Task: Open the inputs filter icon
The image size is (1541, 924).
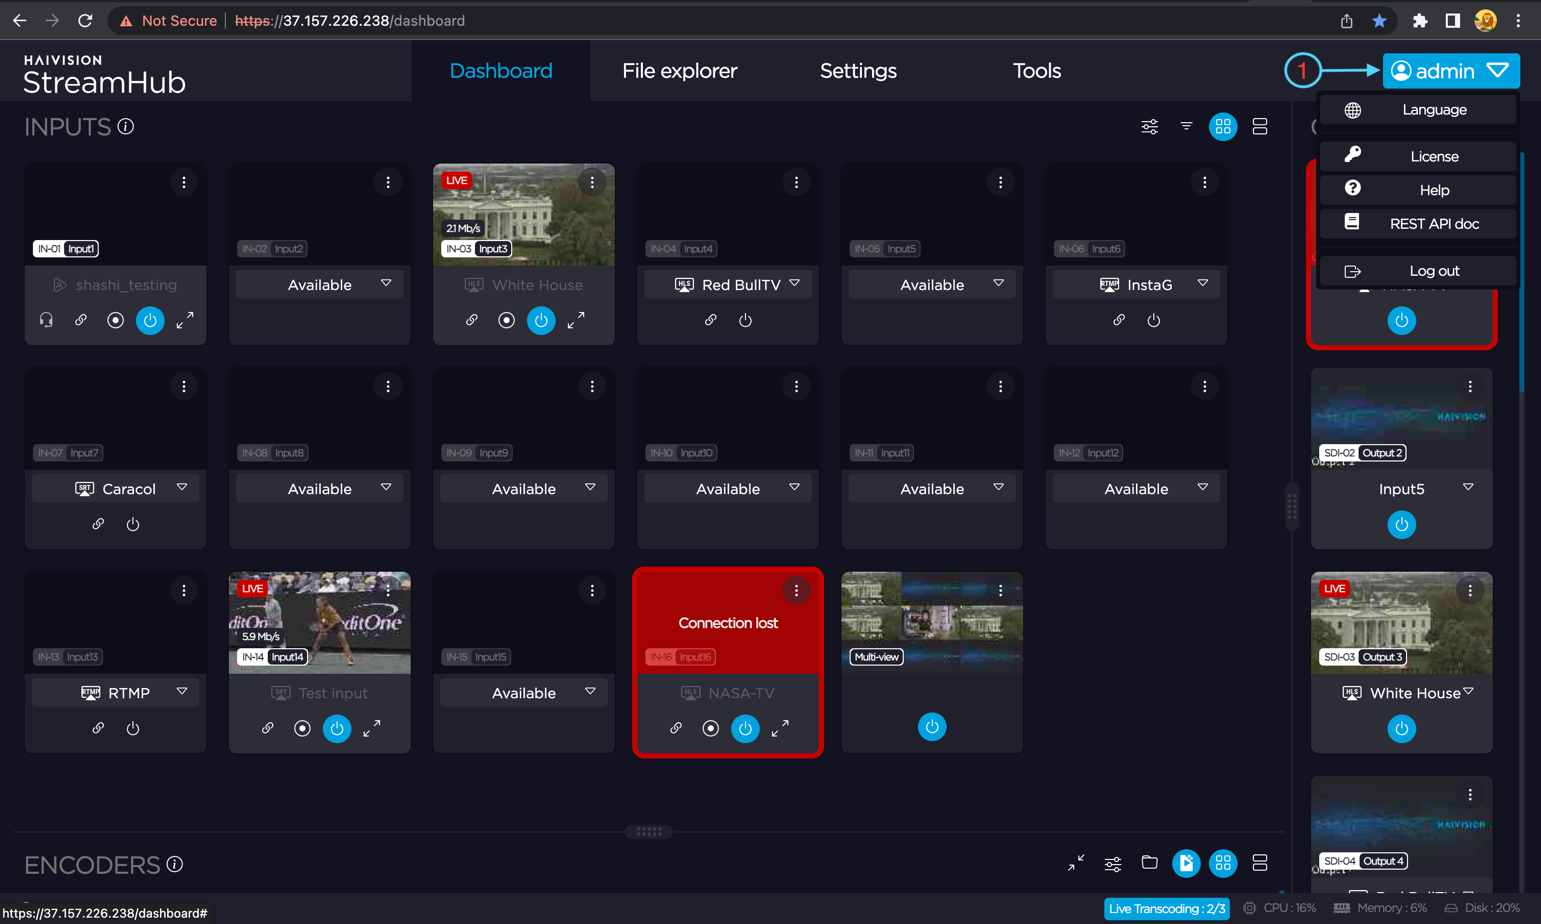Action: point(1186,127)
